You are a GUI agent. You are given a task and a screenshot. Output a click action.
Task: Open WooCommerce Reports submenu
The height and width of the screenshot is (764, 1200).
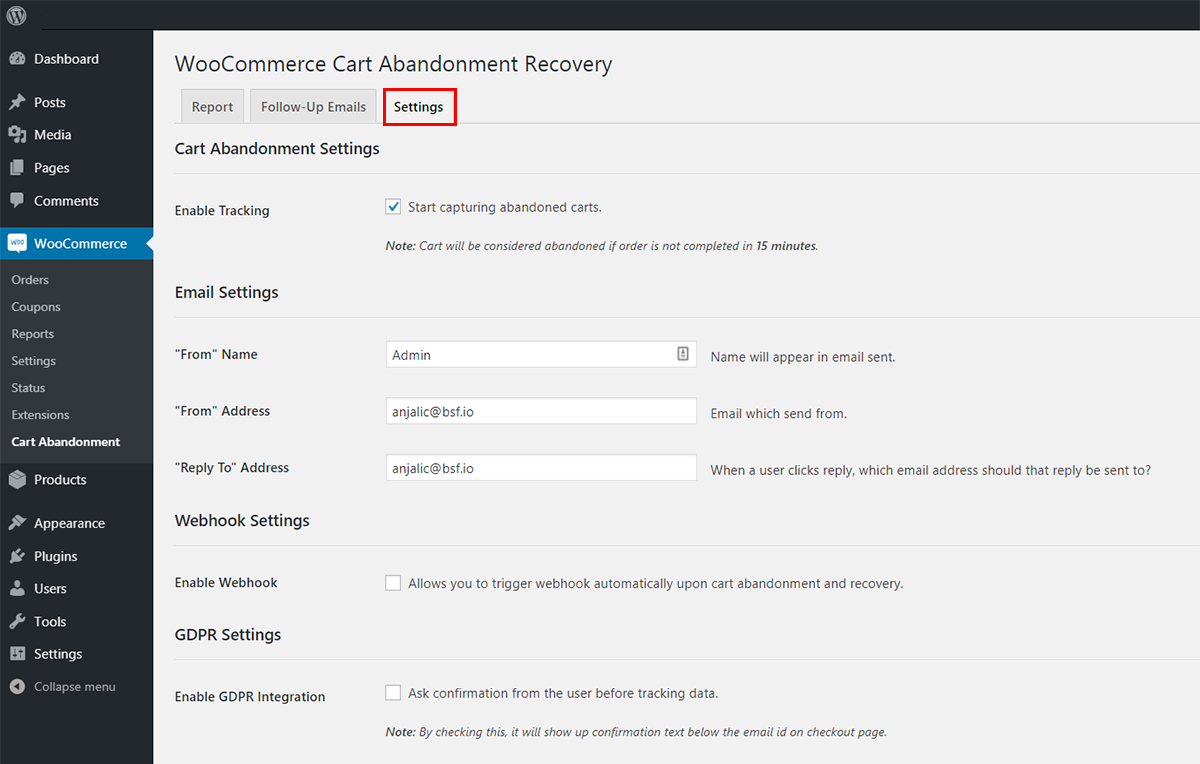(33, 334)
